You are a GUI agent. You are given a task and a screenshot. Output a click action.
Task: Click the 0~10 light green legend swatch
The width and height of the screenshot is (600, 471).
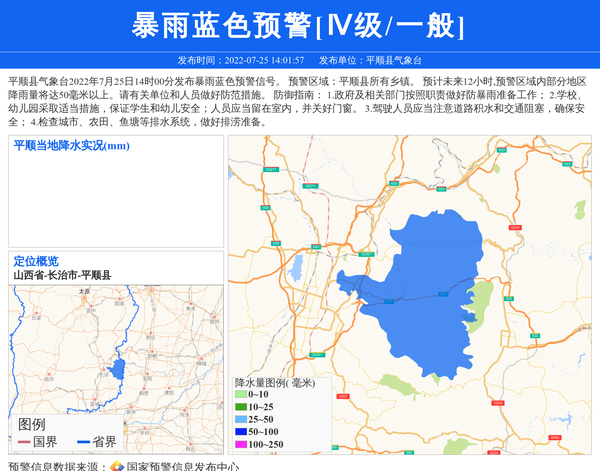(241, 395)
